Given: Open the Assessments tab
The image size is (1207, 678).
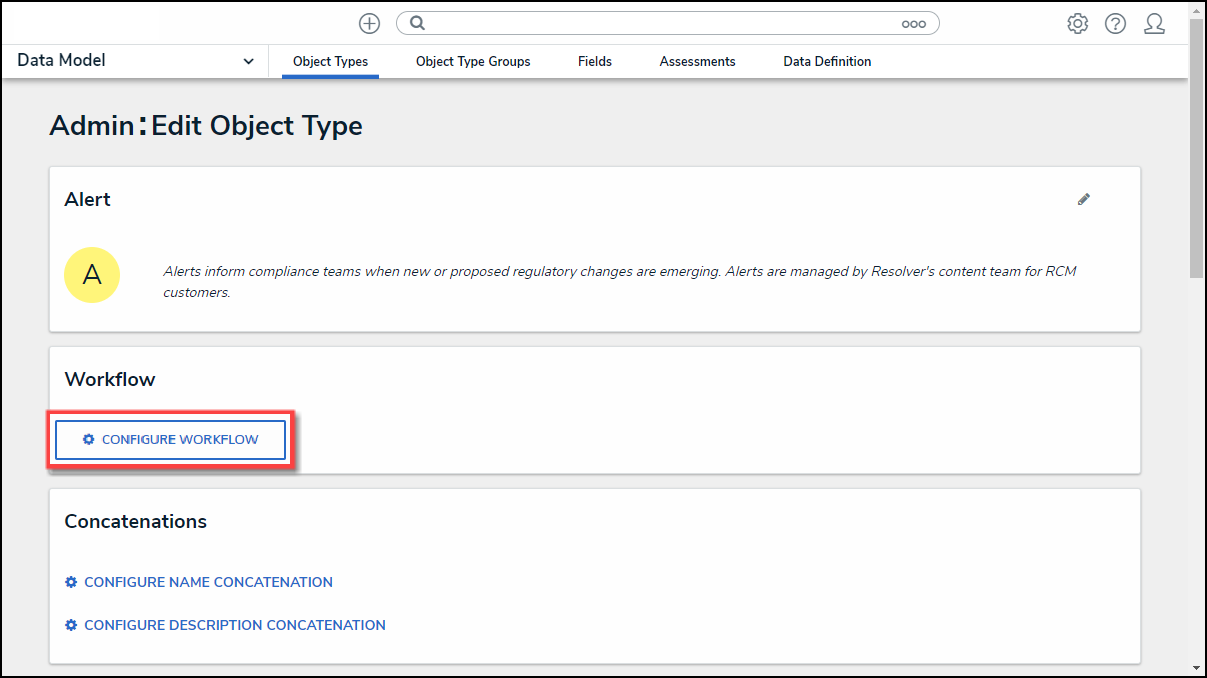Looking at the screenshot, I should pyautogui.click(x=697, y=61).
